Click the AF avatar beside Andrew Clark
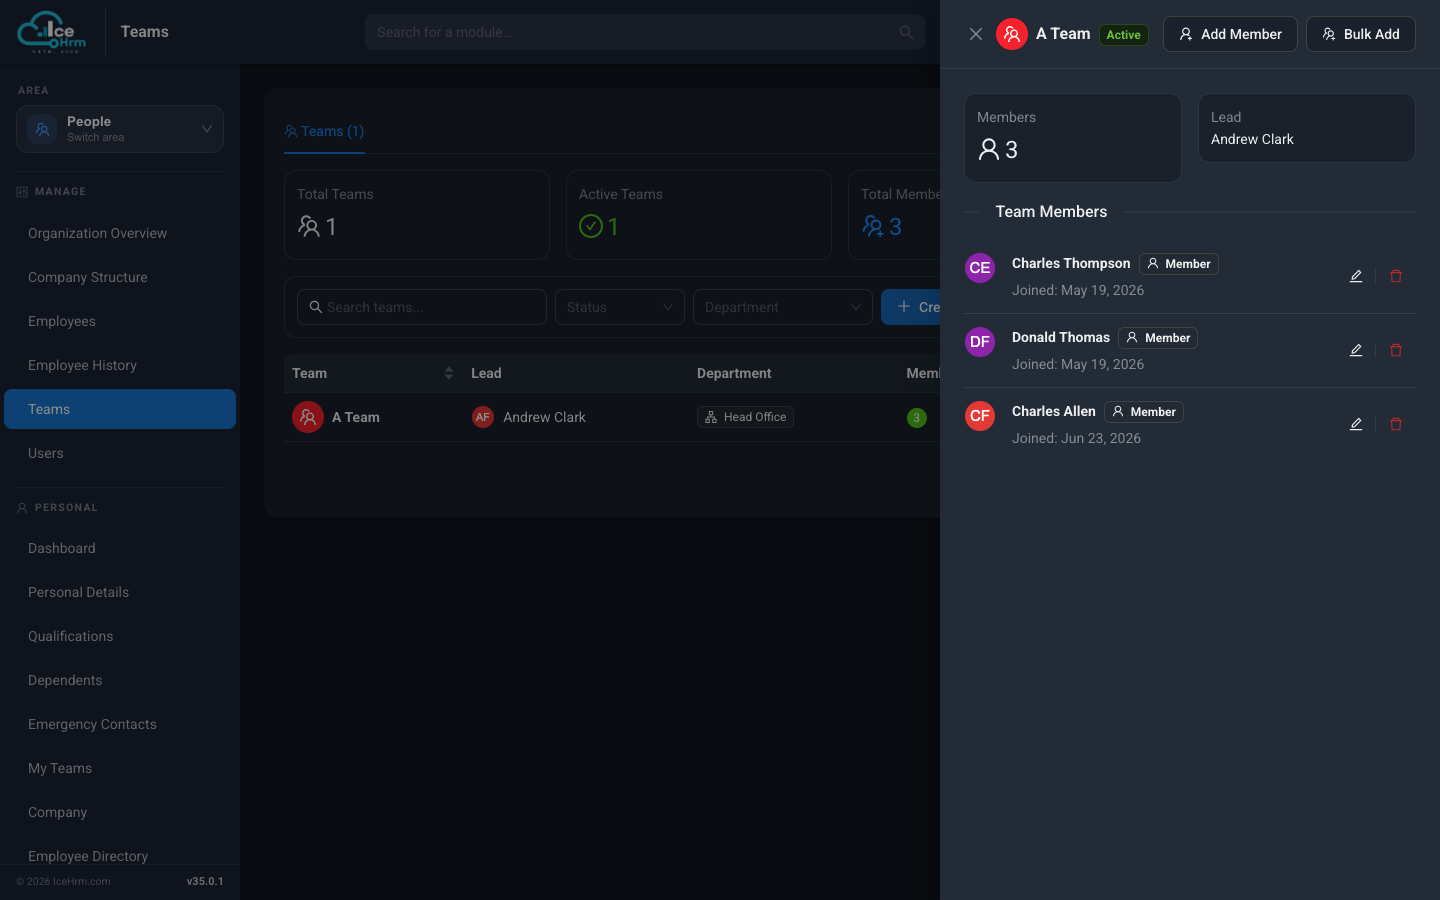Screen dimensions: 1440x900 [483, 417]
